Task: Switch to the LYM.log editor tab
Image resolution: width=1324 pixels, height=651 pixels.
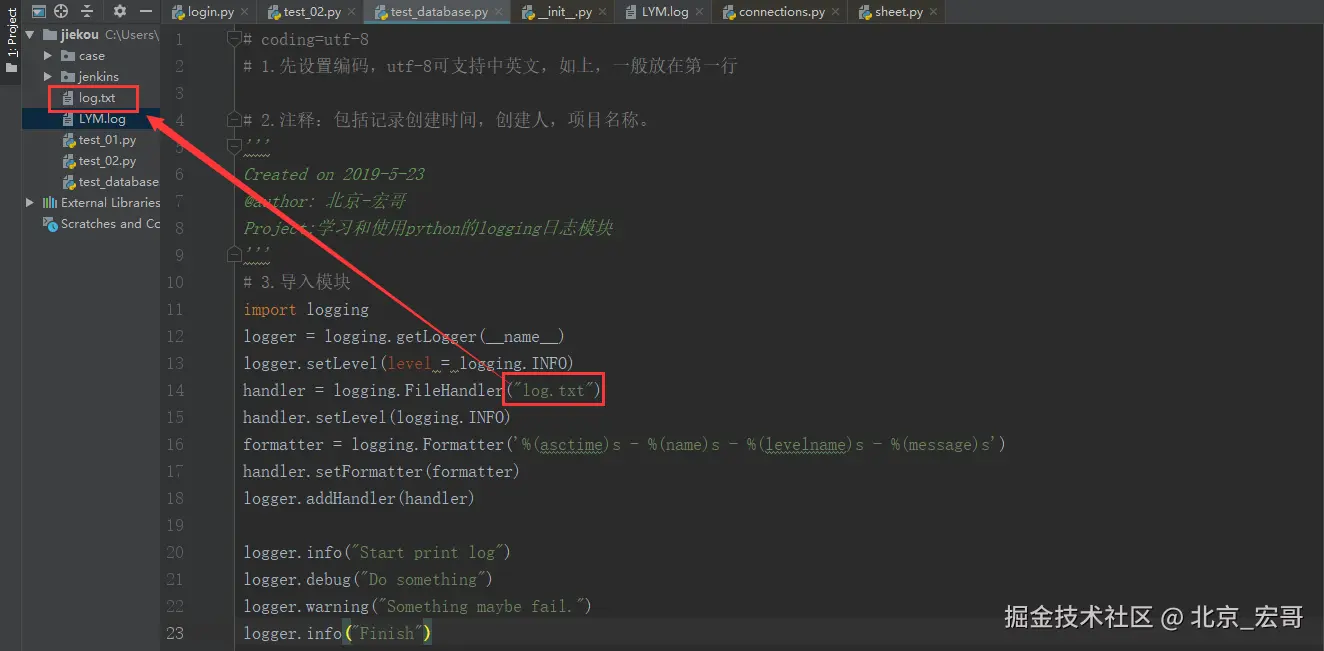Action: pos(665,12)
